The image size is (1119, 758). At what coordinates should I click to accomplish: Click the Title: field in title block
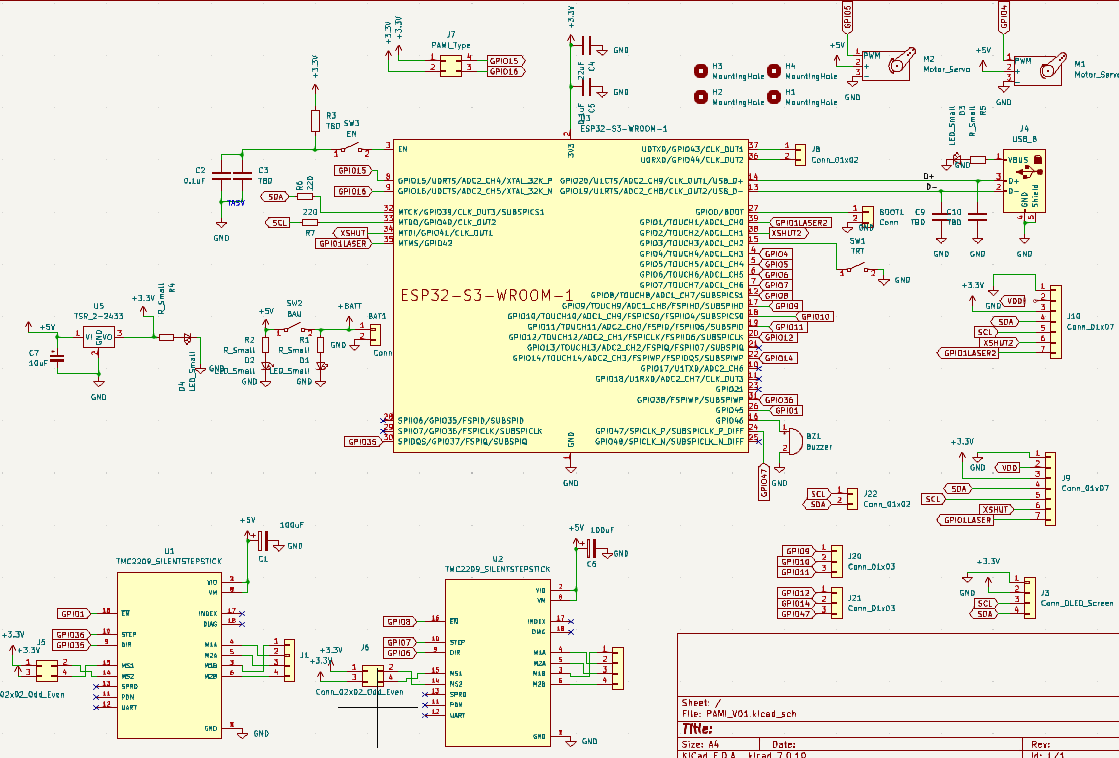click(x=697, y=729)
